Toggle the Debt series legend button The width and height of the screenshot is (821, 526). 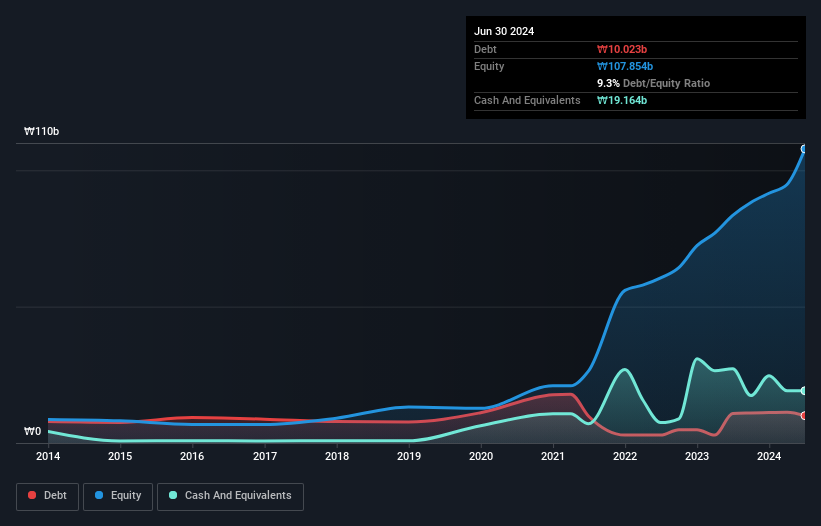coord(47,496)
